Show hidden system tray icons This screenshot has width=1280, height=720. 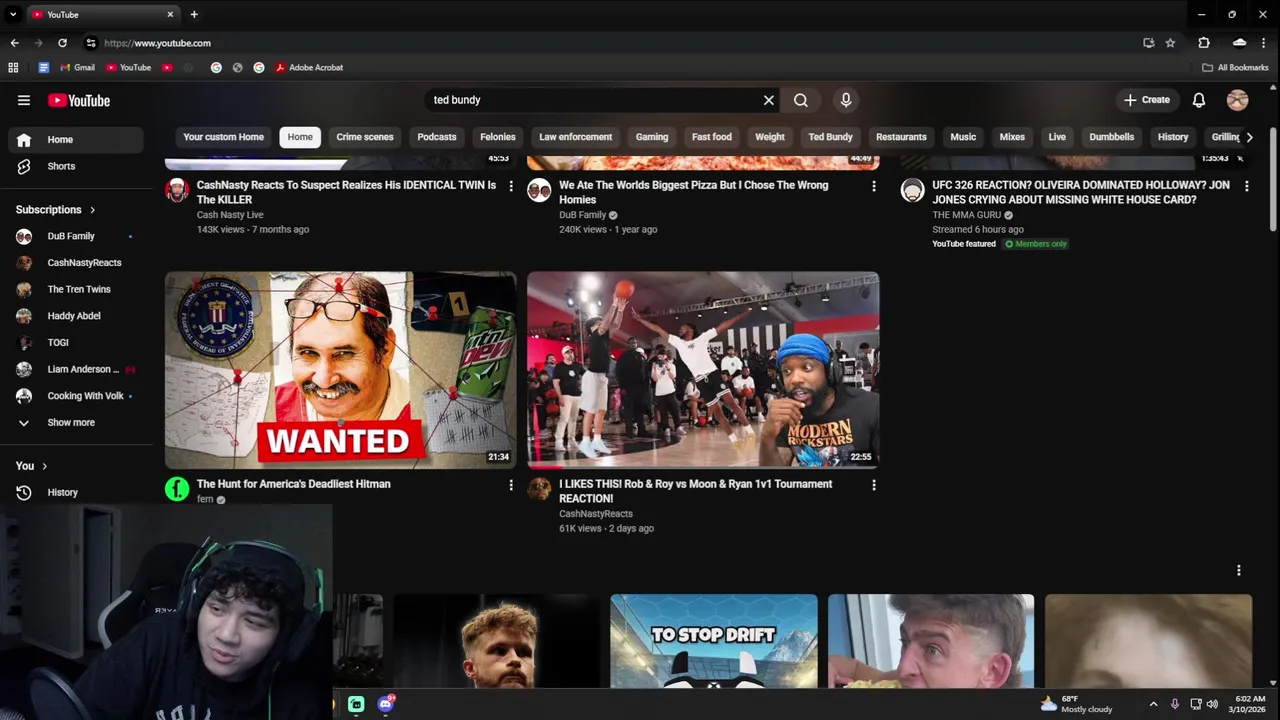(x=1153, y=704)
